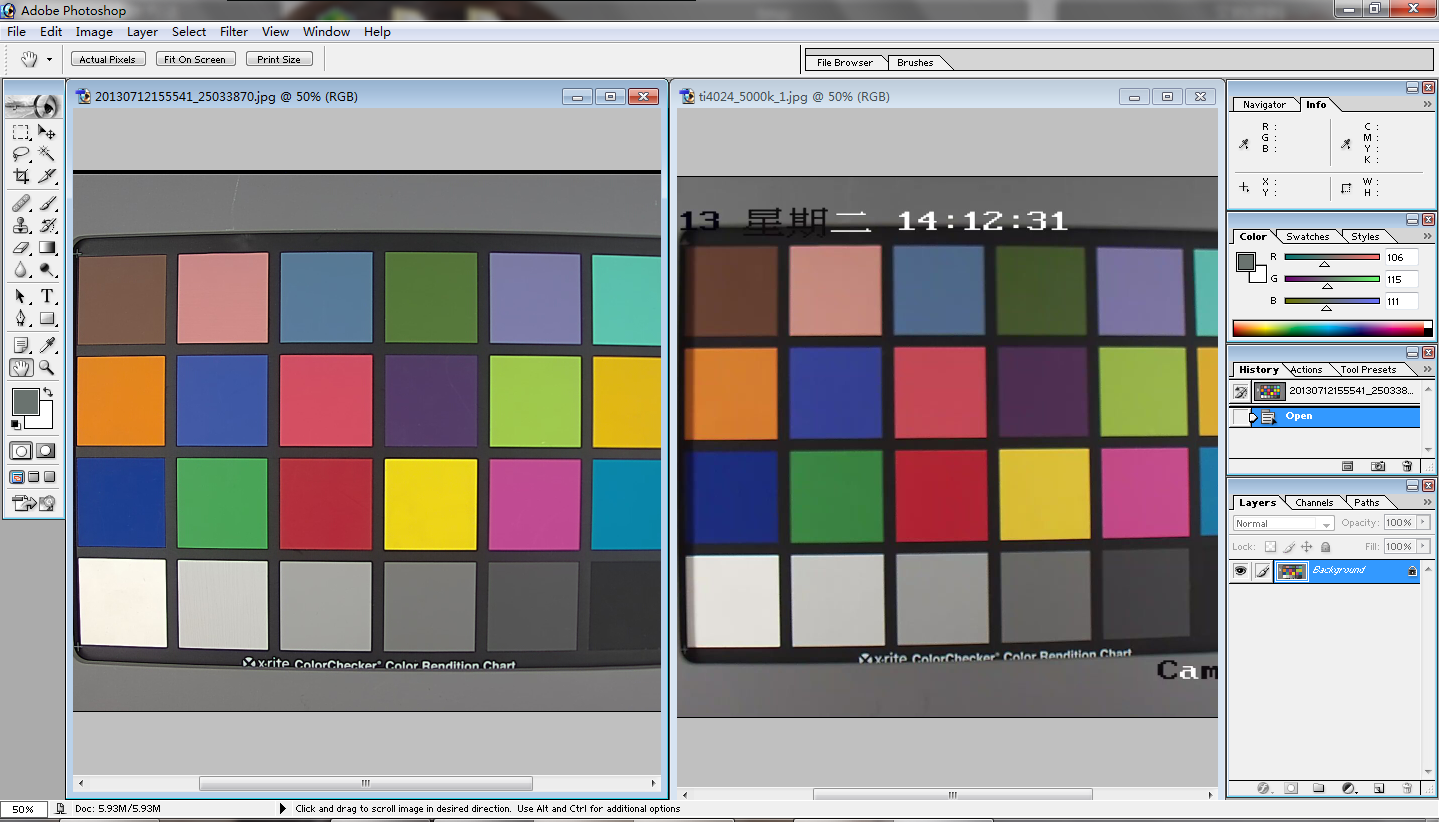Switch to the Channels tab
Screen dimensions: 1439x822
1313,503
